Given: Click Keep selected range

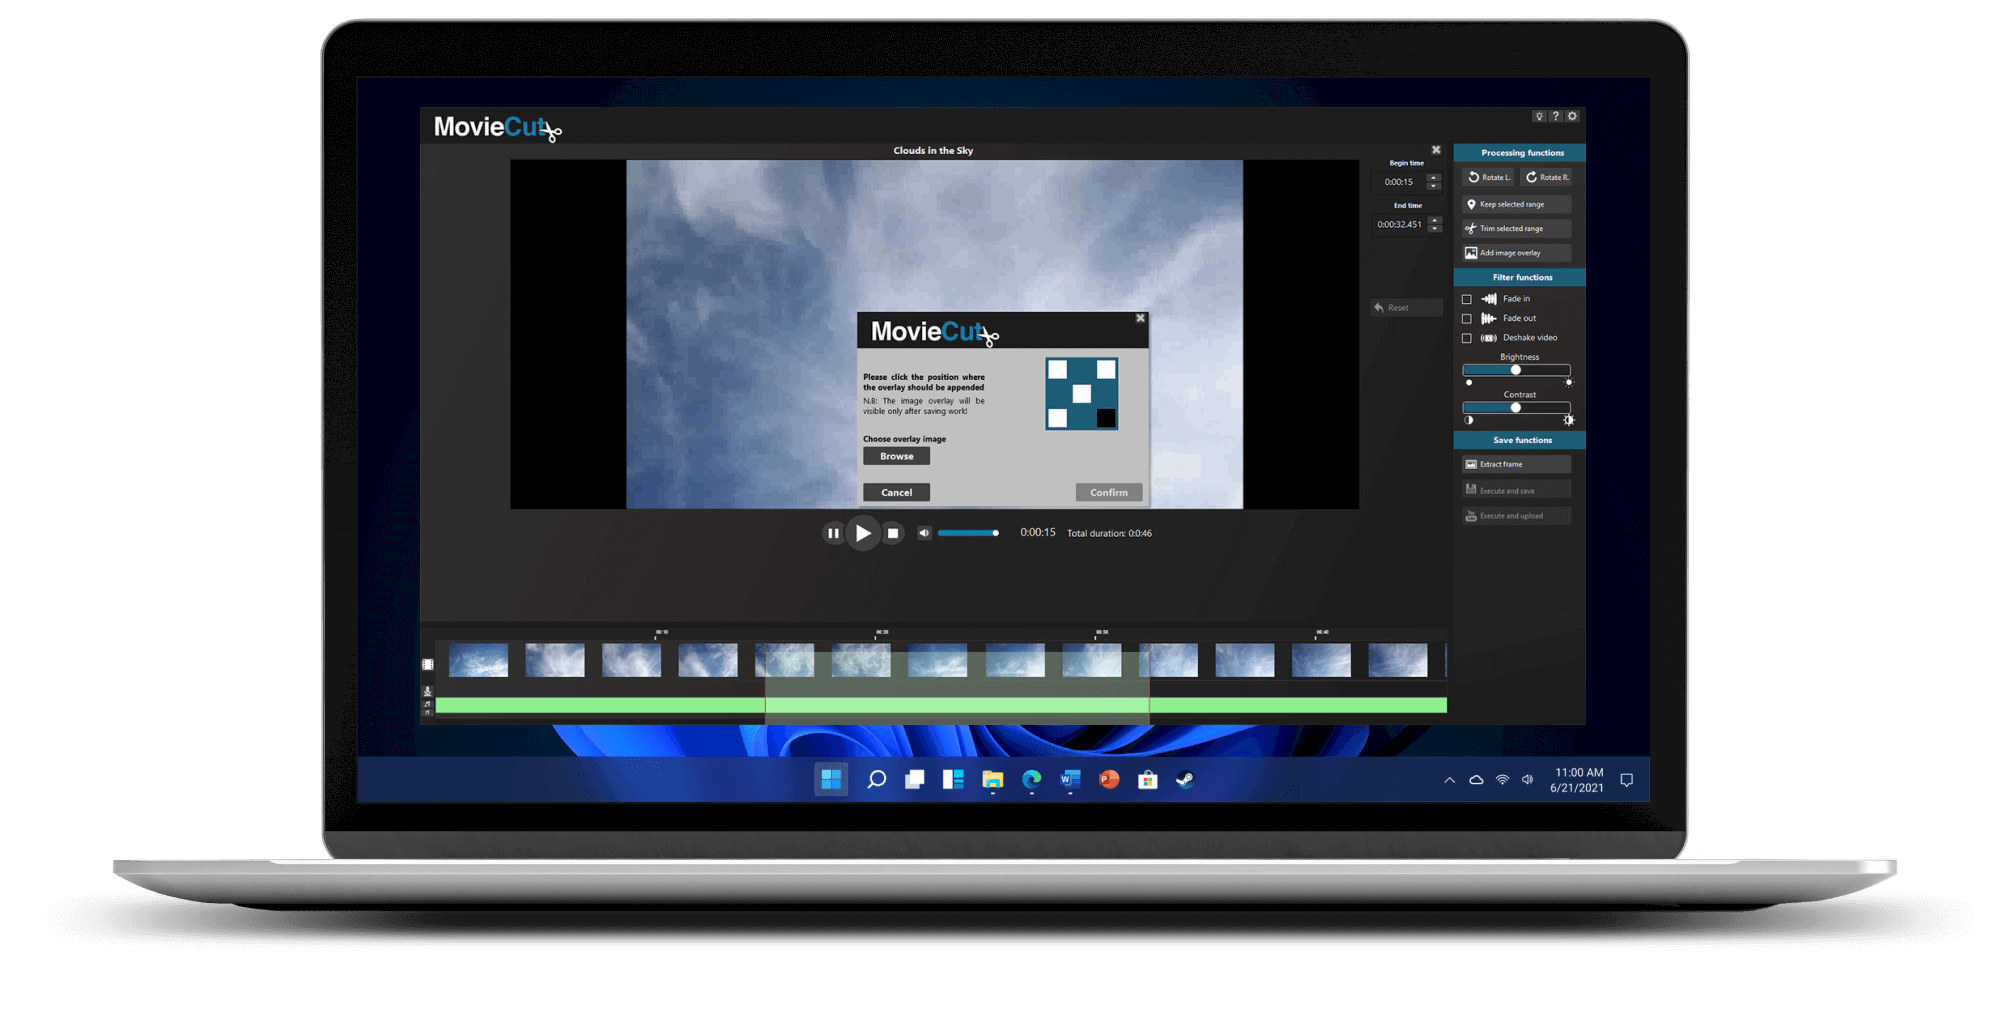Looking at the screenshot, I should pos(1517,204).
